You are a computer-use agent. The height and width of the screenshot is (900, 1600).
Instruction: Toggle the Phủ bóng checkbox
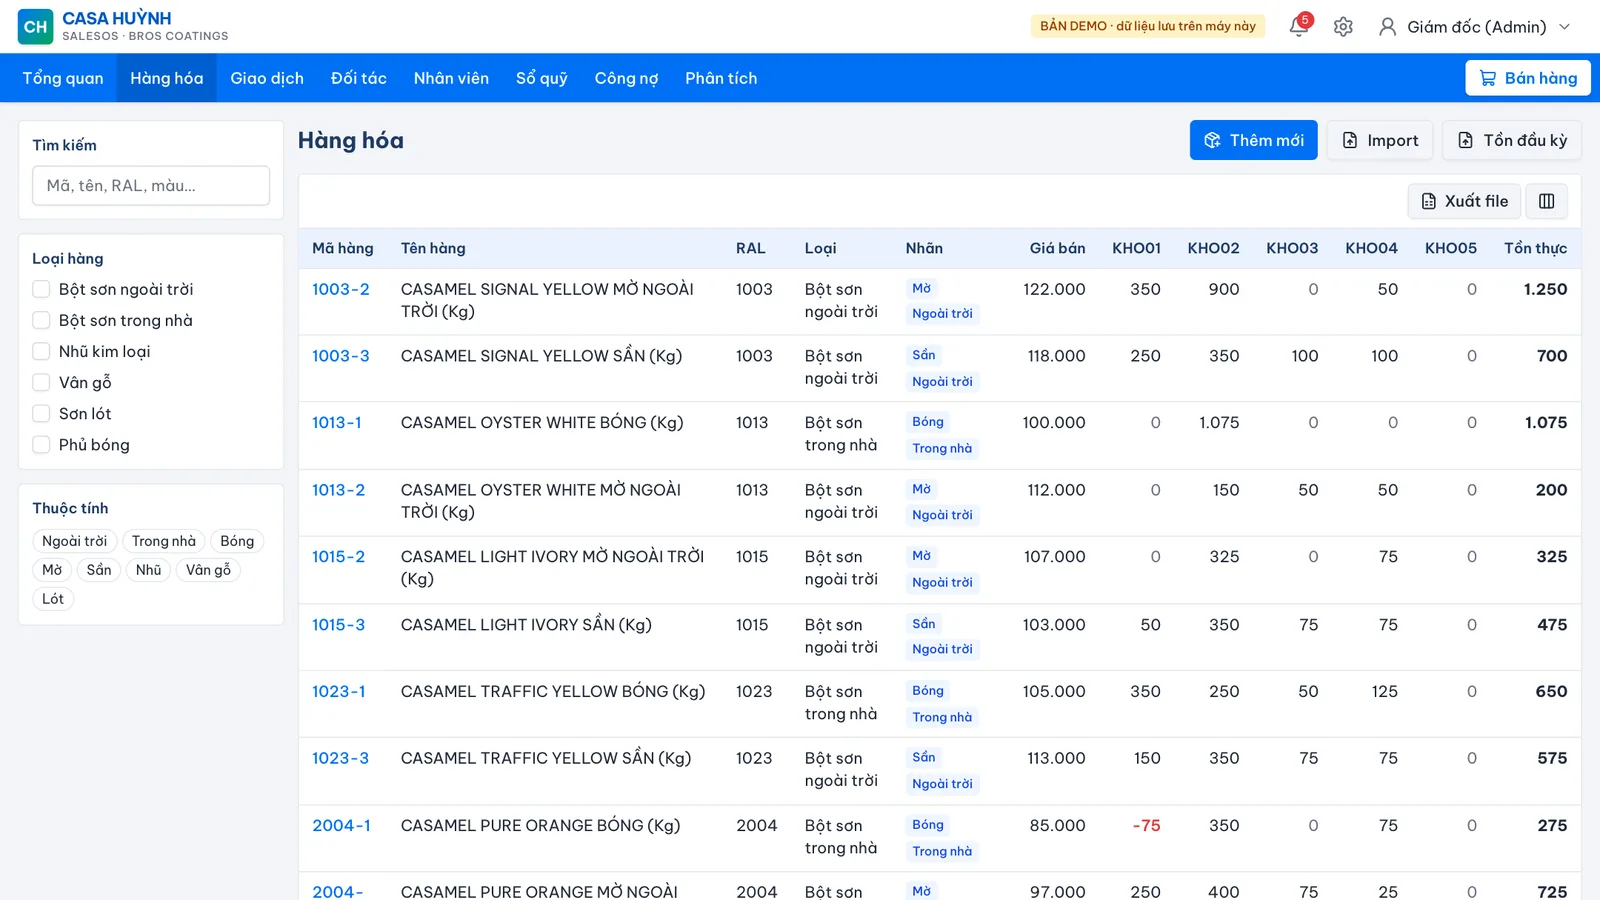tap(41, 444)
